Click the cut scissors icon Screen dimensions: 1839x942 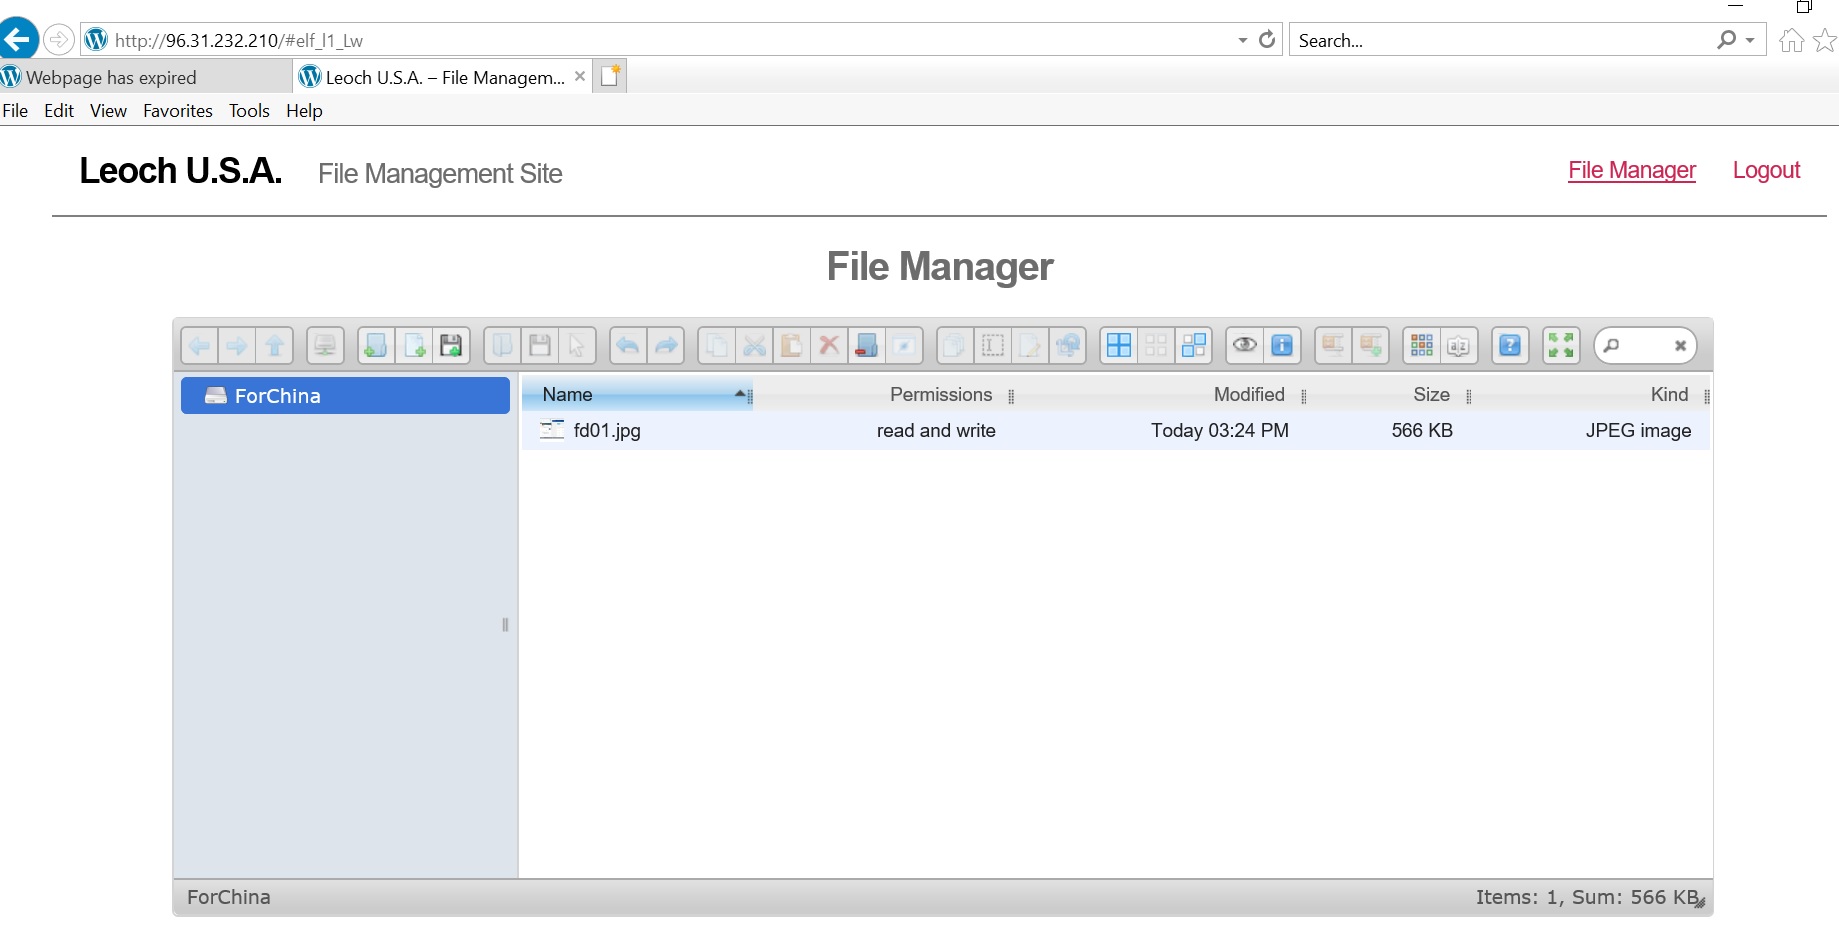point(754,346)
